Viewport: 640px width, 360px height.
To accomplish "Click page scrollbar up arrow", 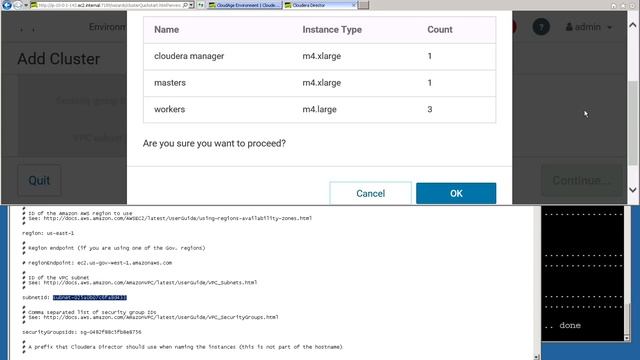I will (633, 25).
